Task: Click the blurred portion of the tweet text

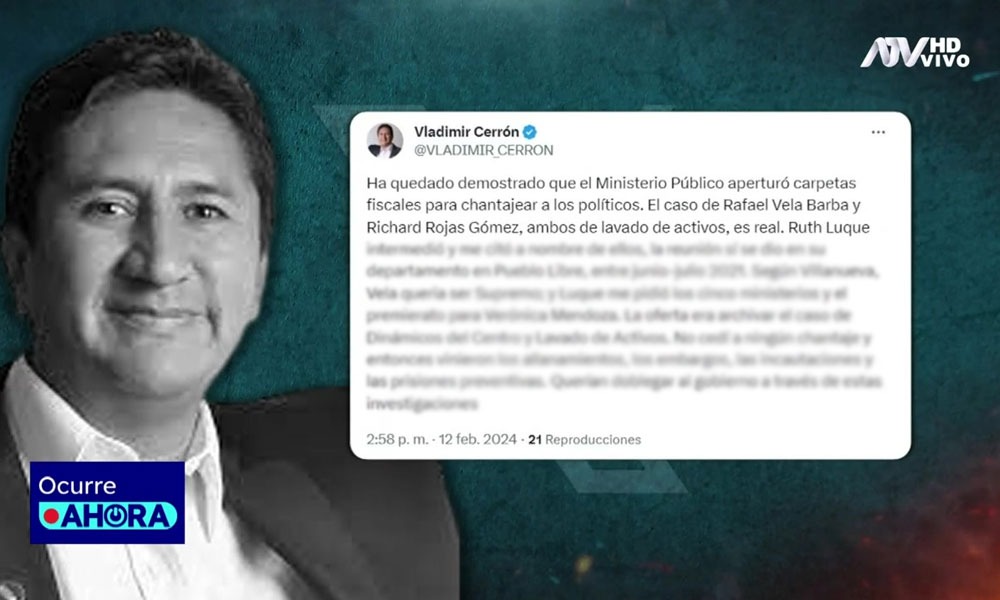Action: point(622,326)
